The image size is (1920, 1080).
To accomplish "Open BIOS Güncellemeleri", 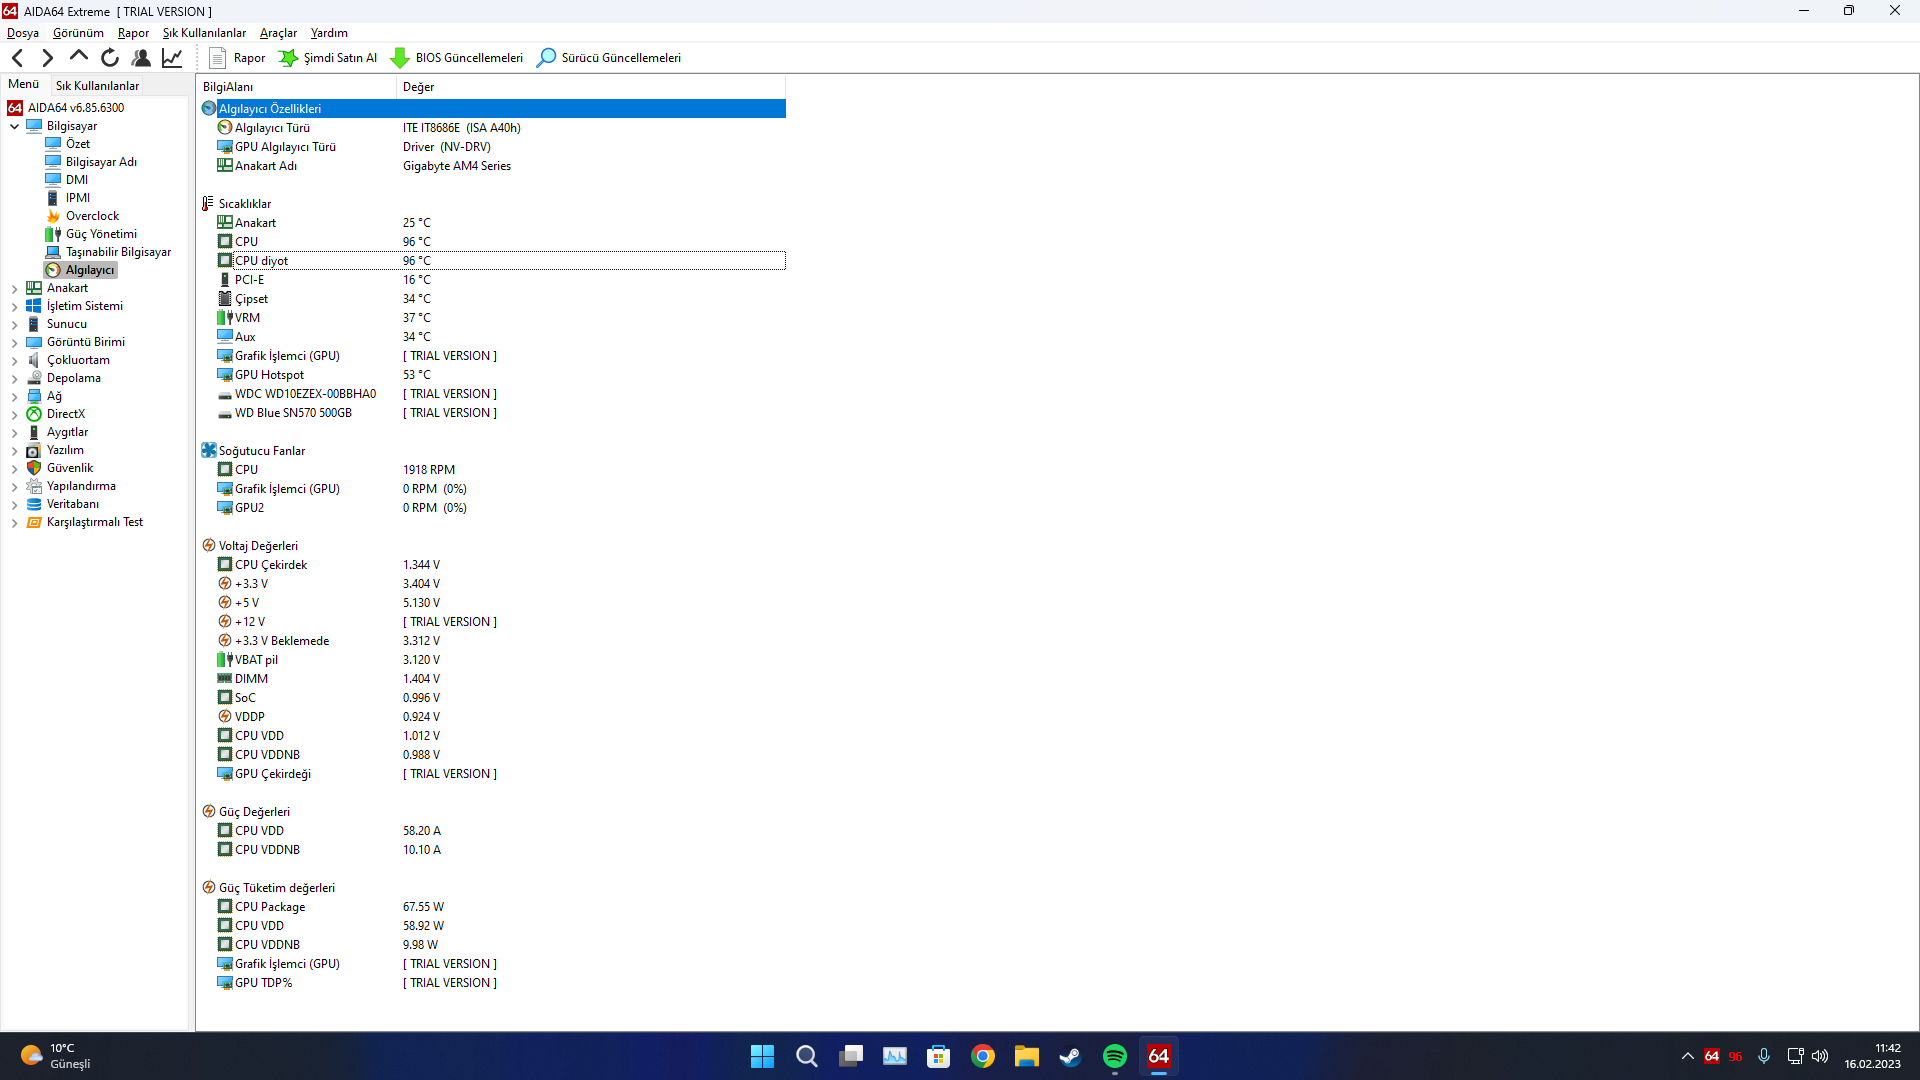I will point(457,58).
